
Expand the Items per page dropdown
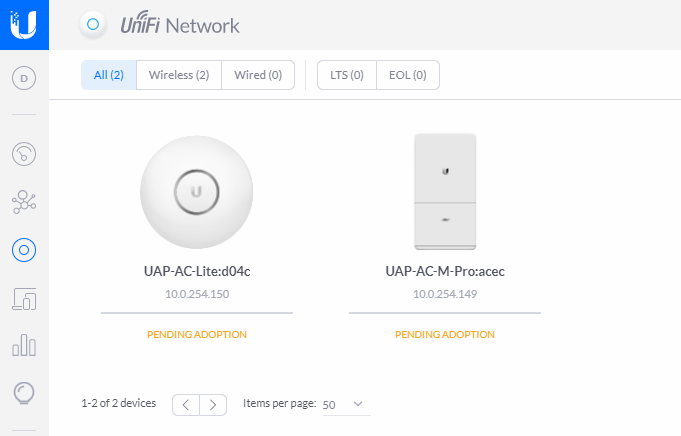coord(347,404)
